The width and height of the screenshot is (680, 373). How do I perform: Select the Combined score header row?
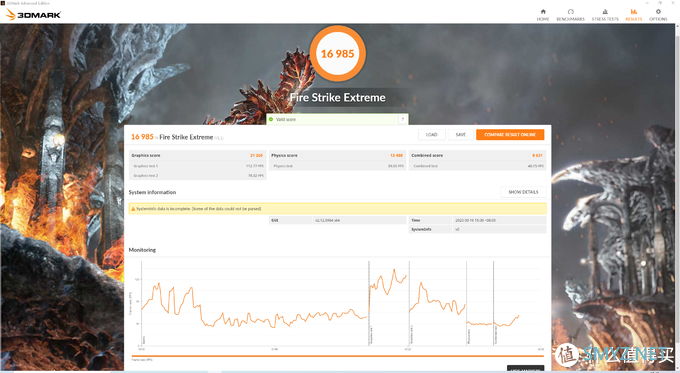477,155
